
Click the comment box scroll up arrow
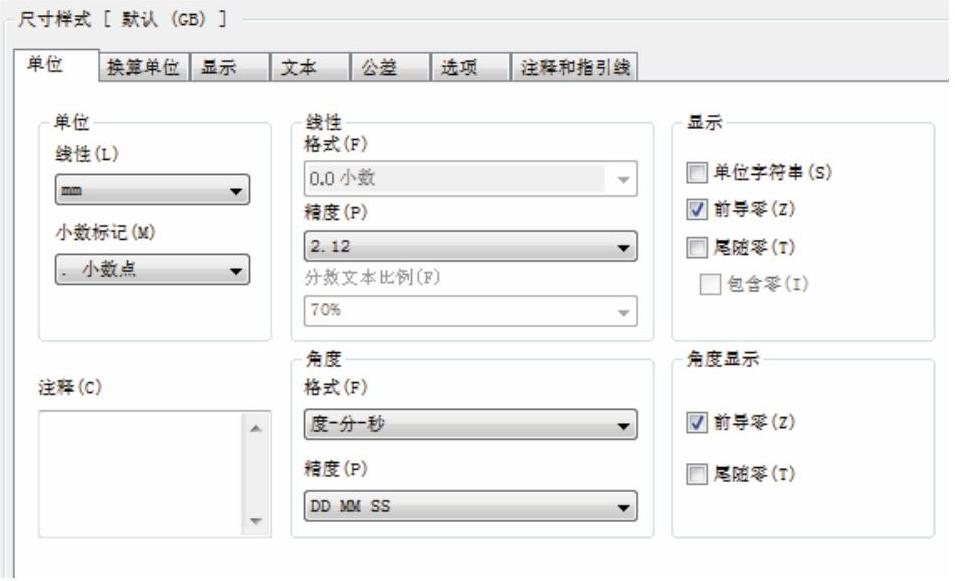tap(256, 428)
